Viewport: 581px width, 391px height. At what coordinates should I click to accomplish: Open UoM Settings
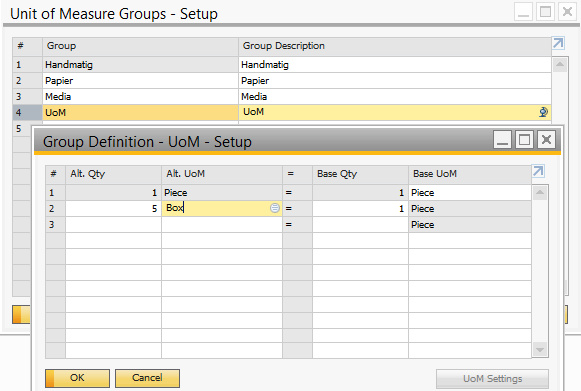(x=492, y=379)
